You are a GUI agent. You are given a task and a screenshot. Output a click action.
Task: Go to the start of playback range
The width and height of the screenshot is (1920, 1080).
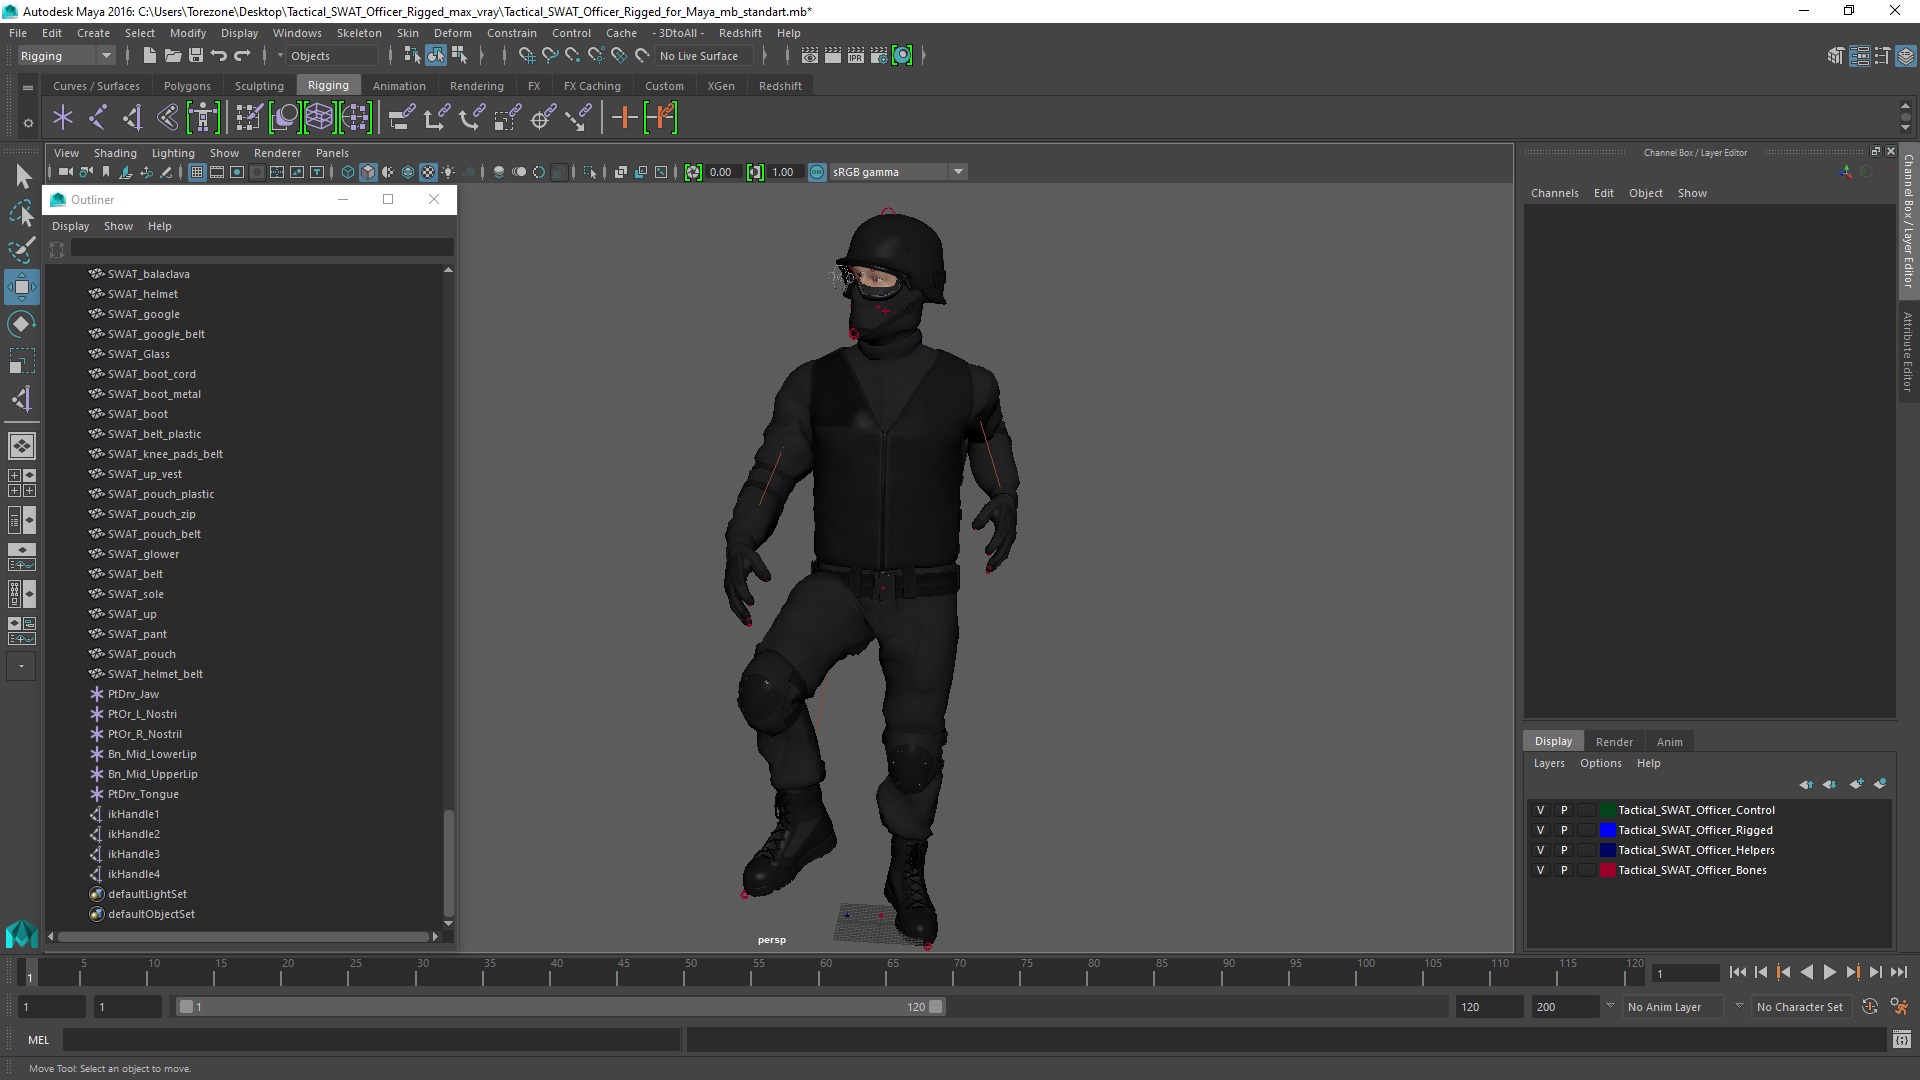1737,972
